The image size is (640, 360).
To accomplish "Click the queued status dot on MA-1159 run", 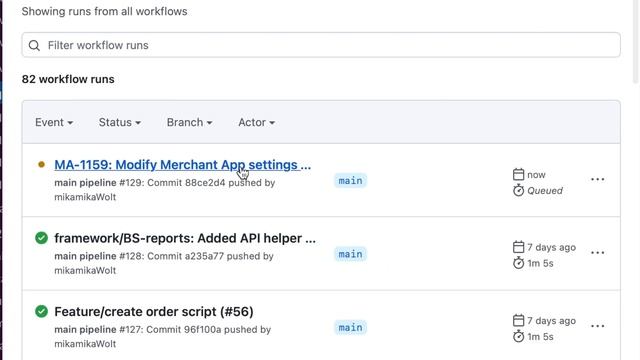I will click(41, 164).
